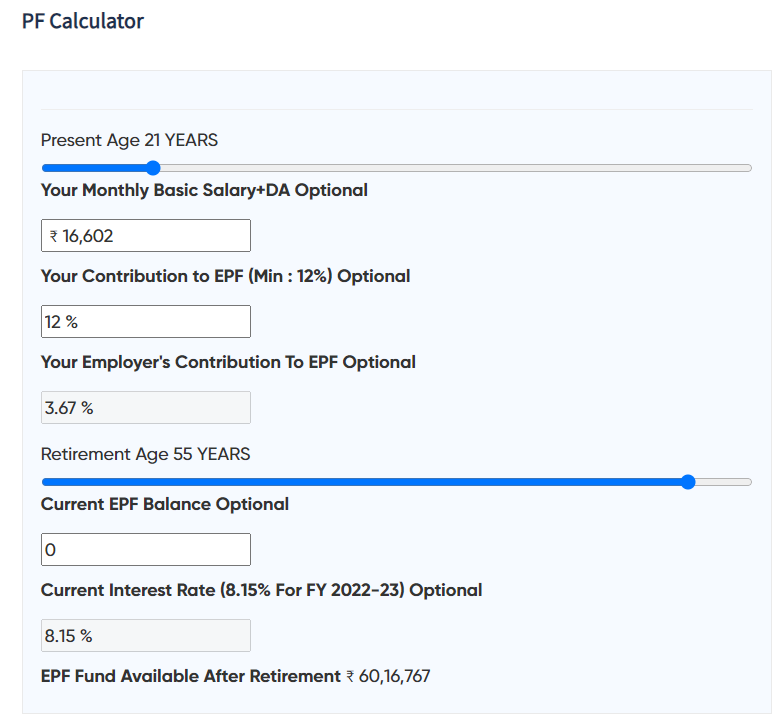This screenshot has width=782, height=726.
Task: Click the filled blue Retirement Age slider track
Action: (x=360, y=482)
